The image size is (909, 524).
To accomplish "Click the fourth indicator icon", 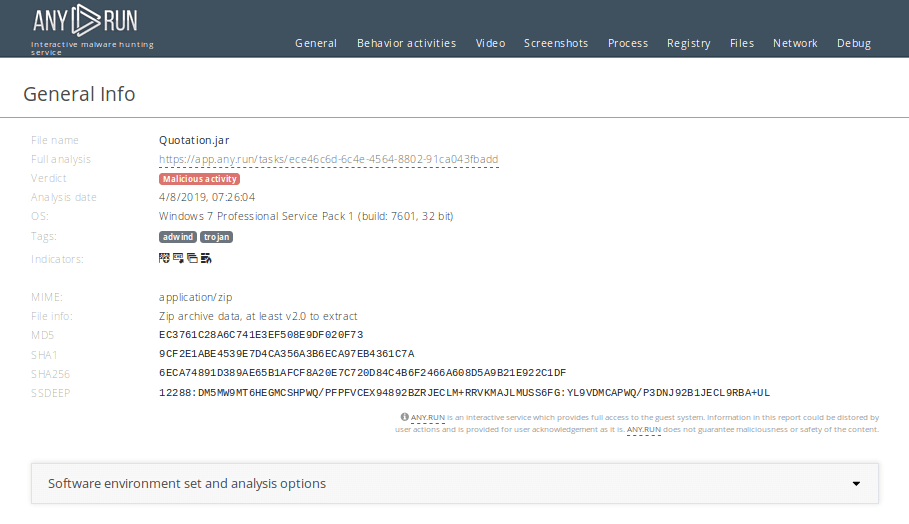I will click(x=205, y=258).
